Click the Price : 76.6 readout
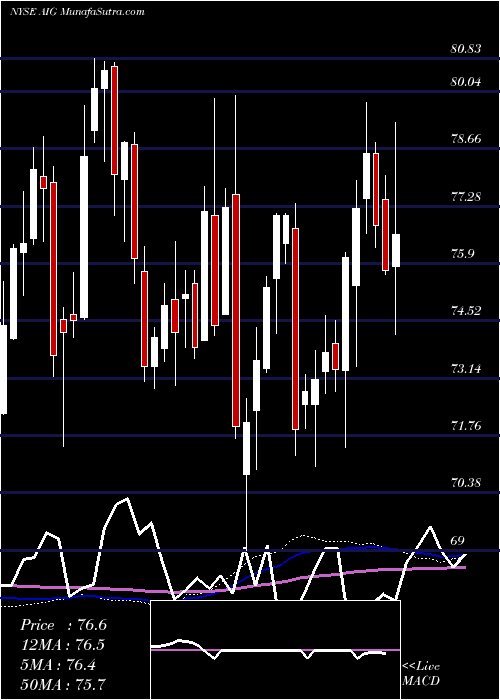 pos(63,625)
